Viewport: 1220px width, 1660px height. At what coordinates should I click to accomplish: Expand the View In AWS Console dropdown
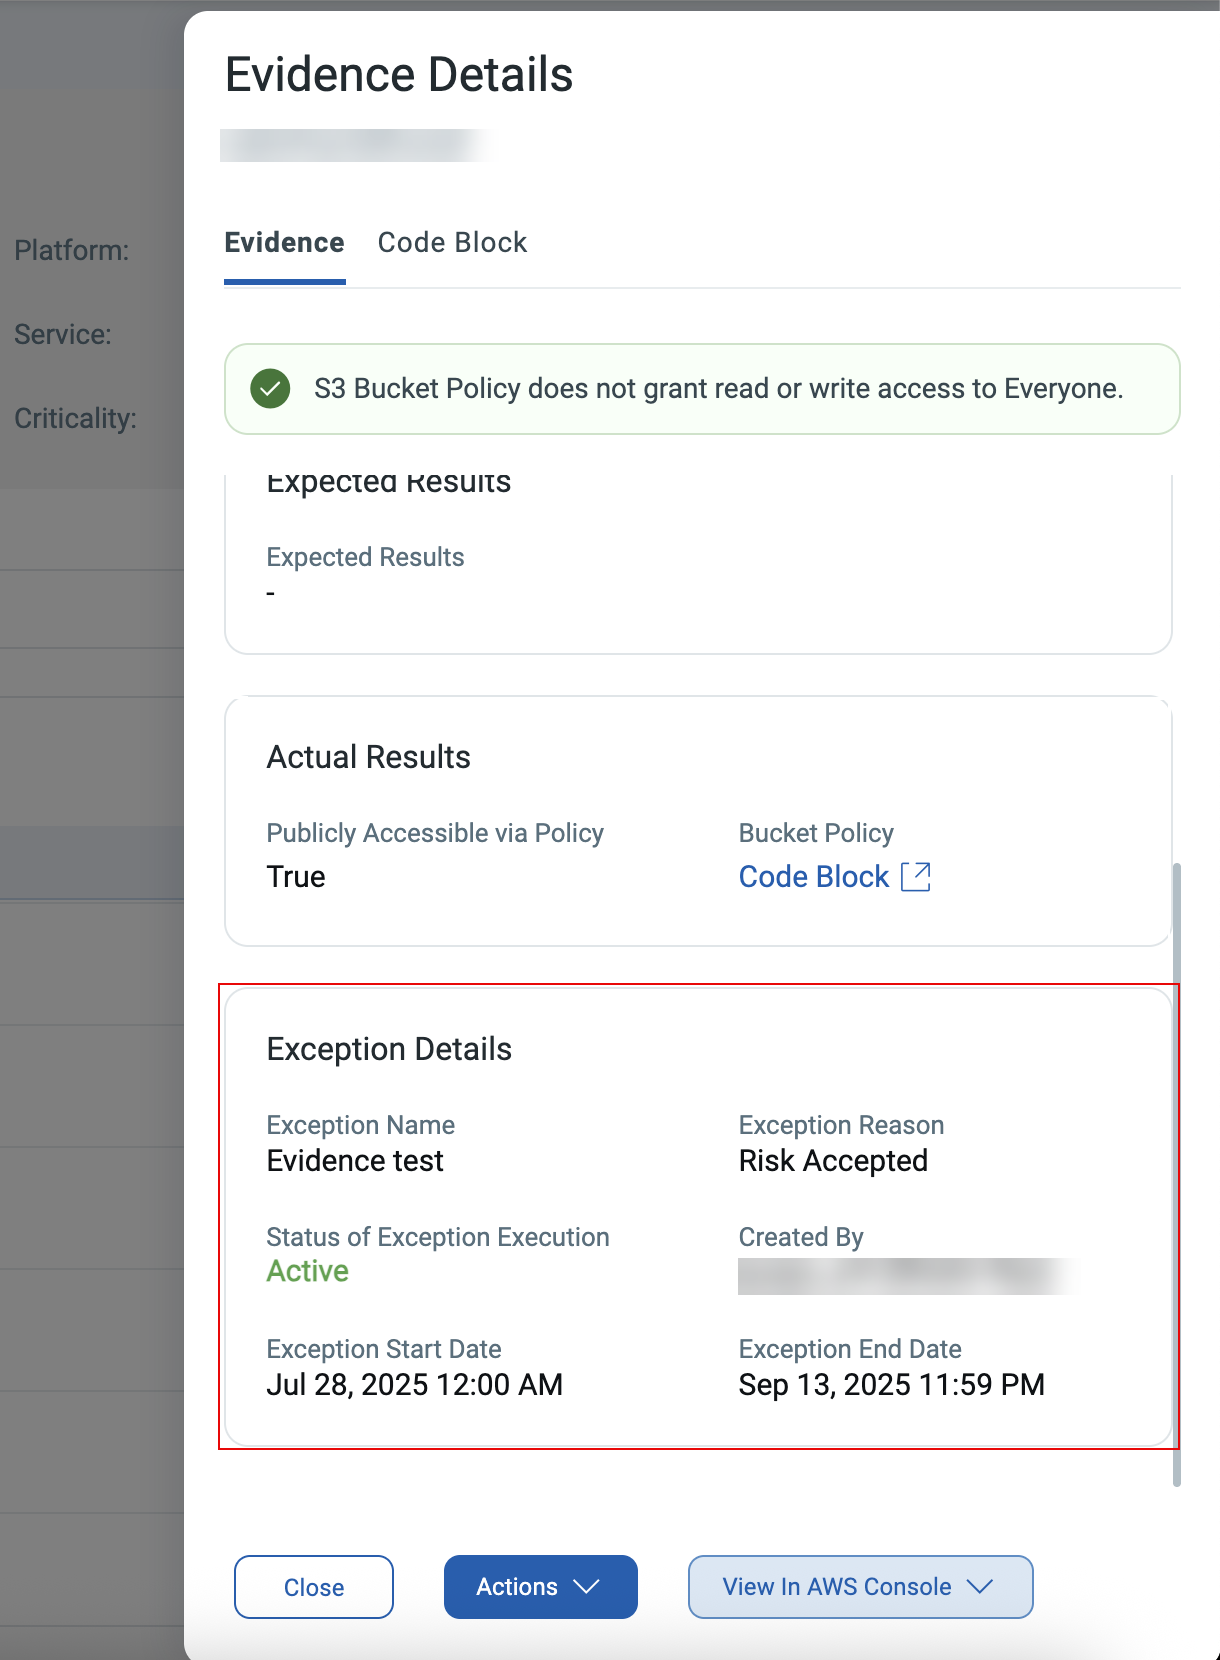pyautogui.click(x=860, y=1587)
